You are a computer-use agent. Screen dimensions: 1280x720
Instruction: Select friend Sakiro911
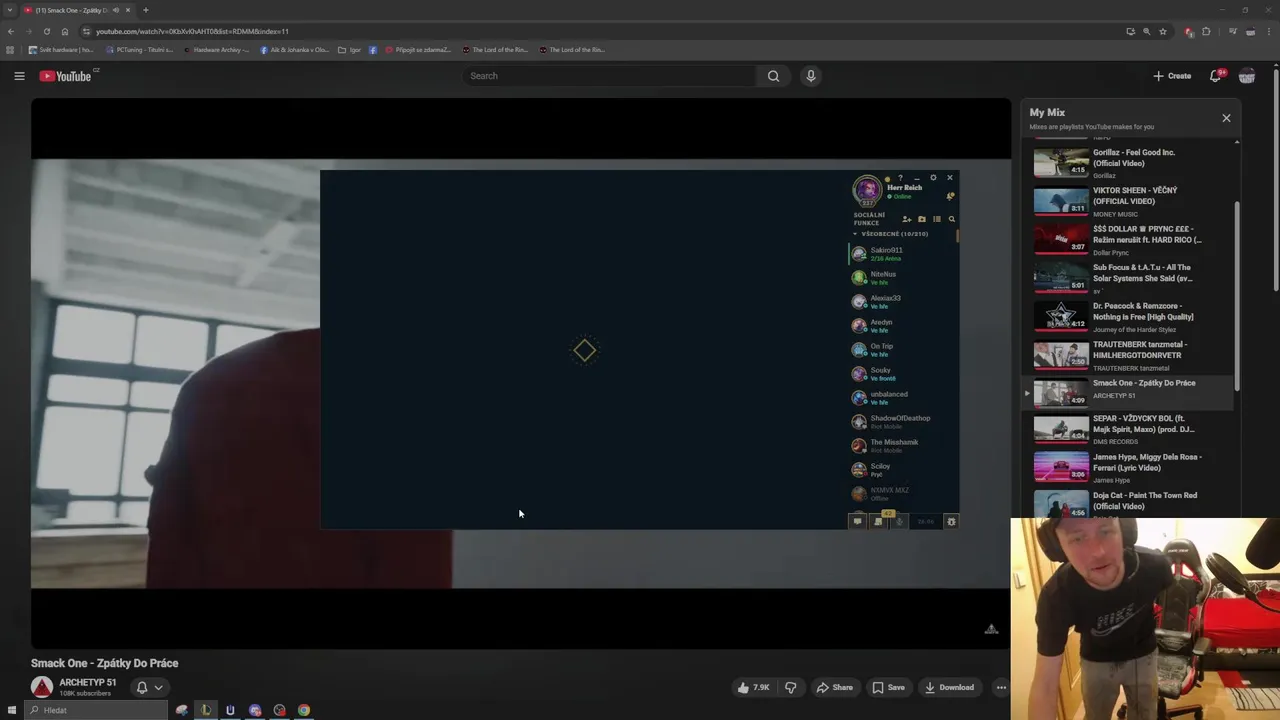tap(903, 254)
